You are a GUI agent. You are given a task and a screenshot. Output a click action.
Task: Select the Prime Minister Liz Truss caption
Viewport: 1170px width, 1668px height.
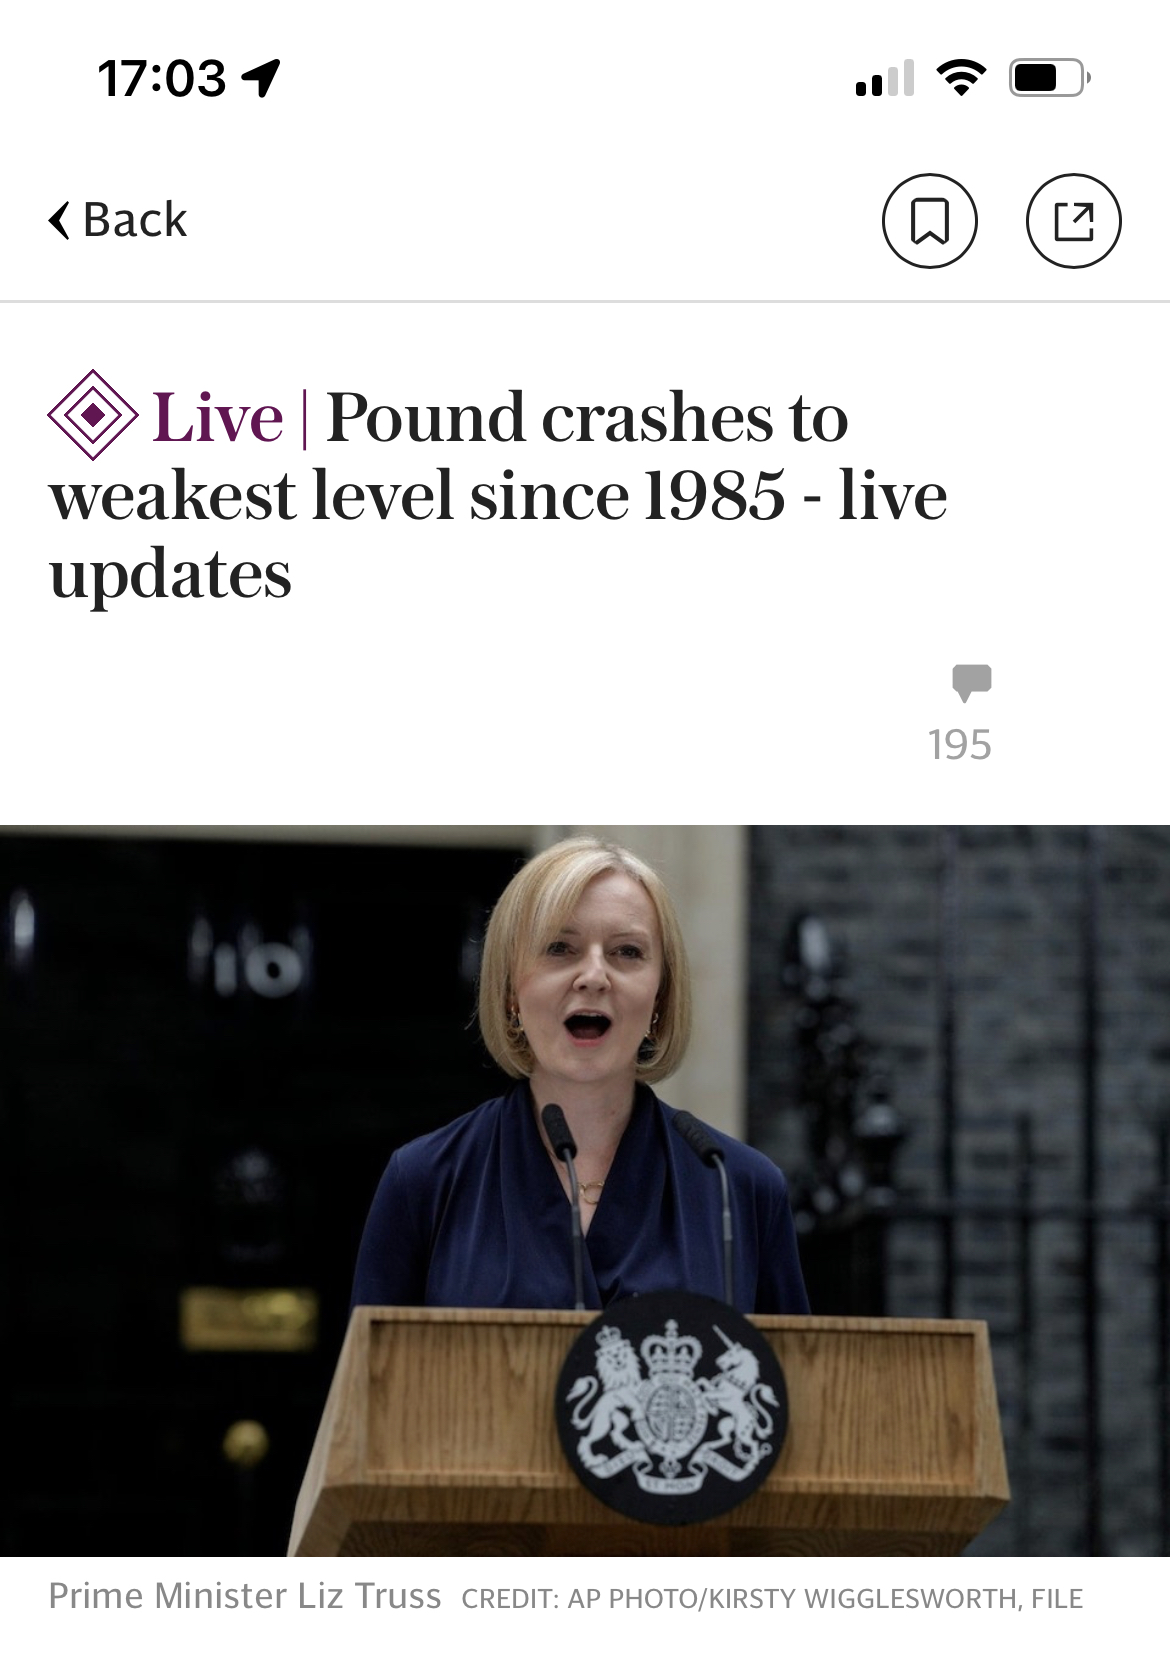[x=245, y=1596]
